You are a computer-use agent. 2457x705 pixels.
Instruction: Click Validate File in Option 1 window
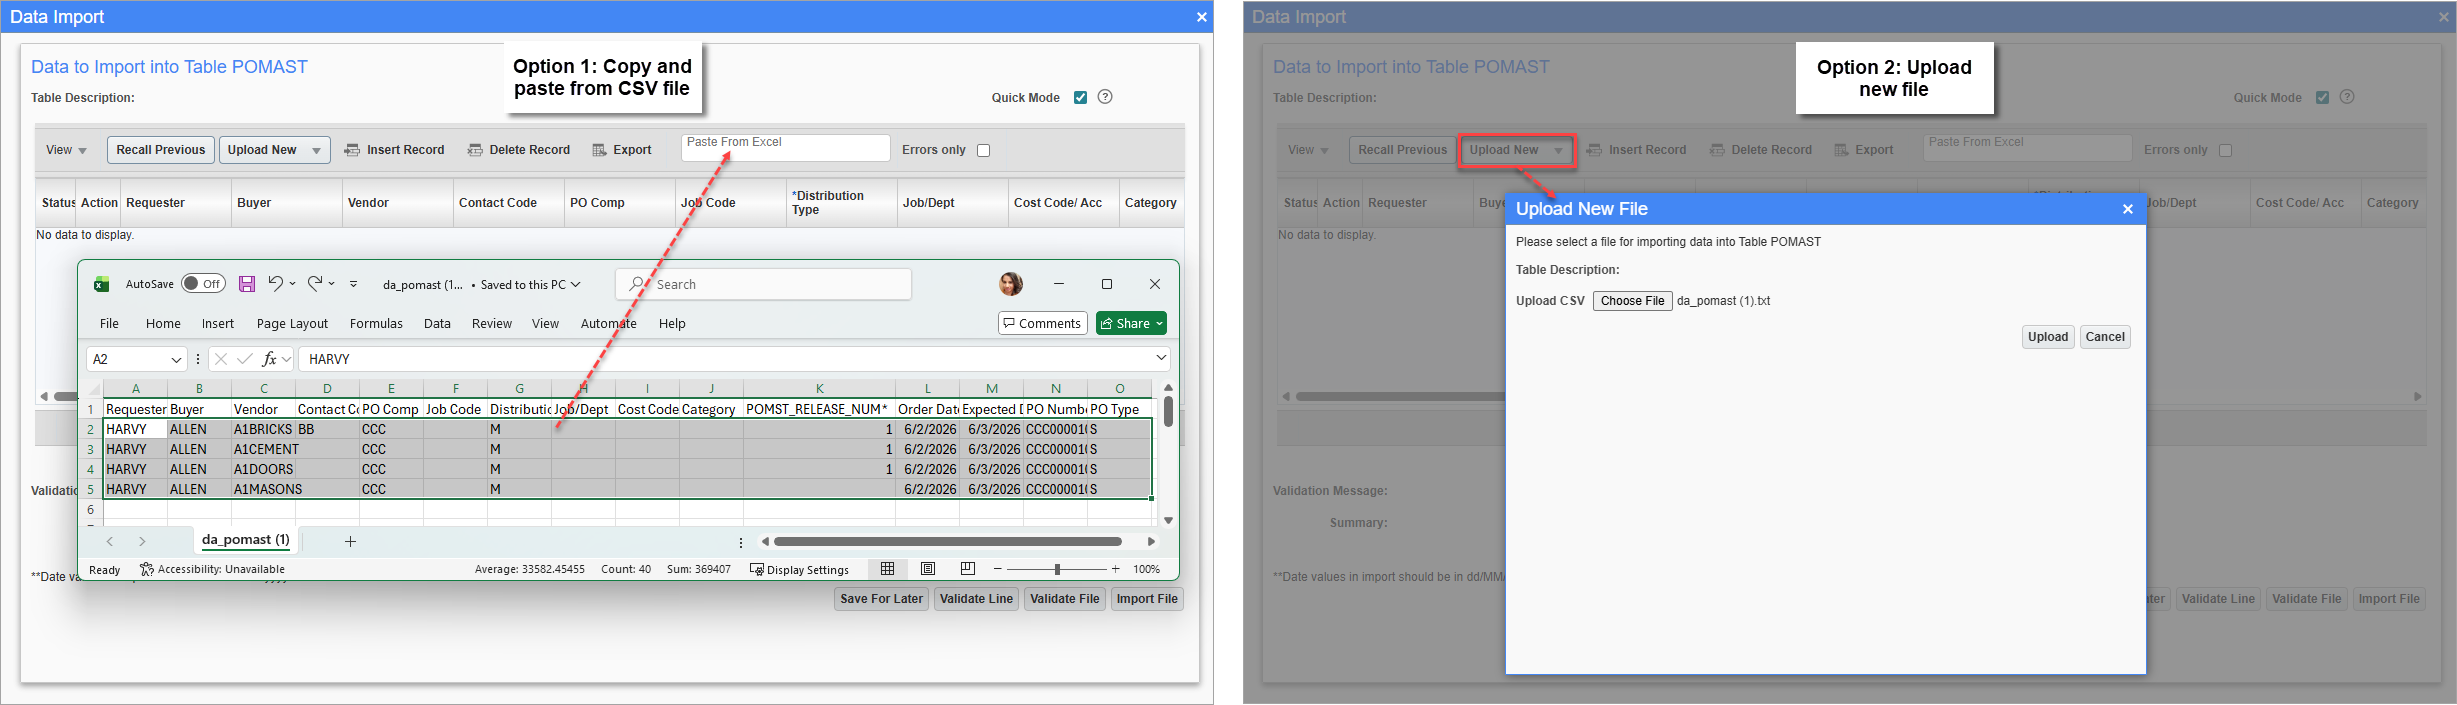[1064, 599]
